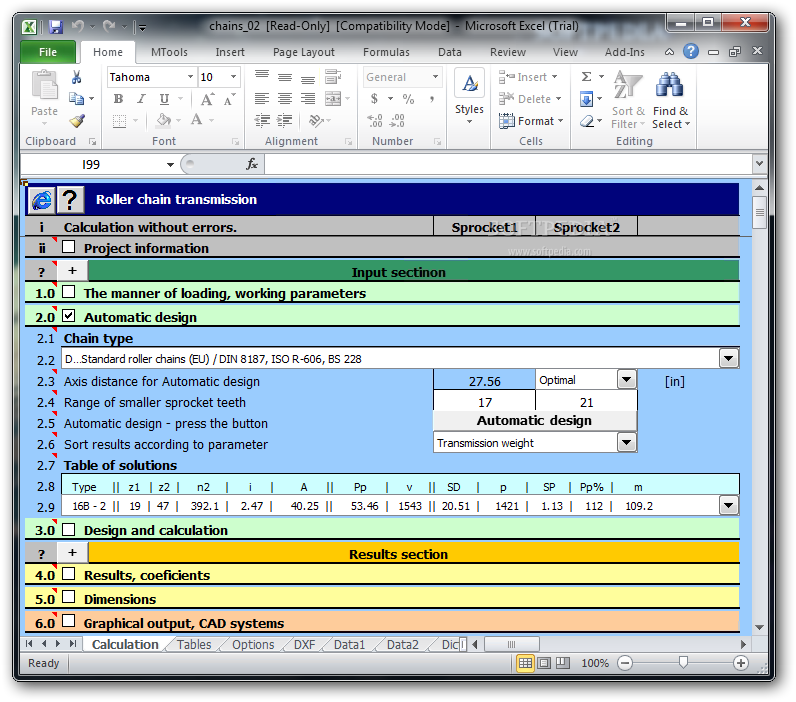The width and height of the screenshot is (796, 702).
Task: Open the chain type standard dropdown
Action: point(728,358)
